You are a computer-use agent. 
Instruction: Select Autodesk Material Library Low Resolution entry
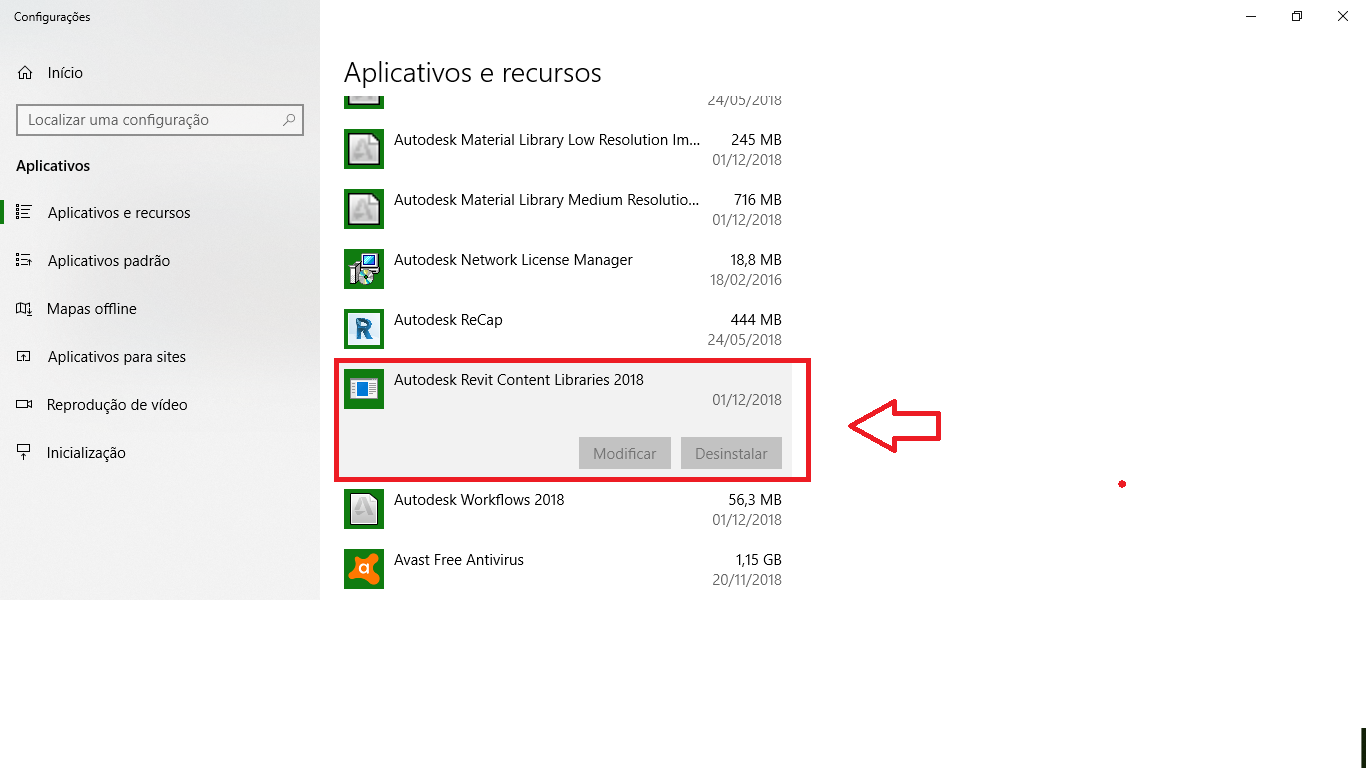[x=547, y=140]
